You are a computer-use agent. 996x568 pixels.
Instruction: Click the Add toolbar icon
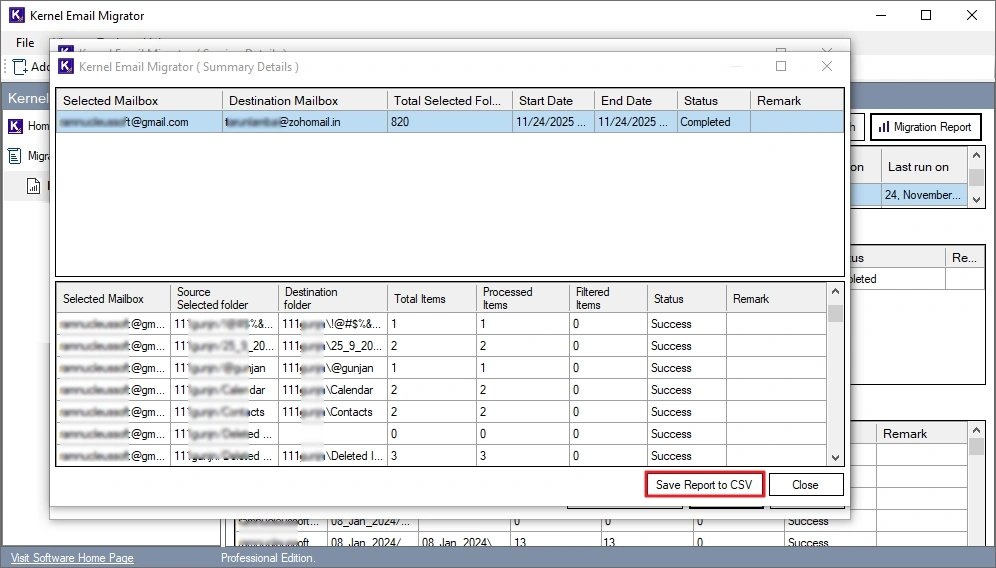[20, 67]
